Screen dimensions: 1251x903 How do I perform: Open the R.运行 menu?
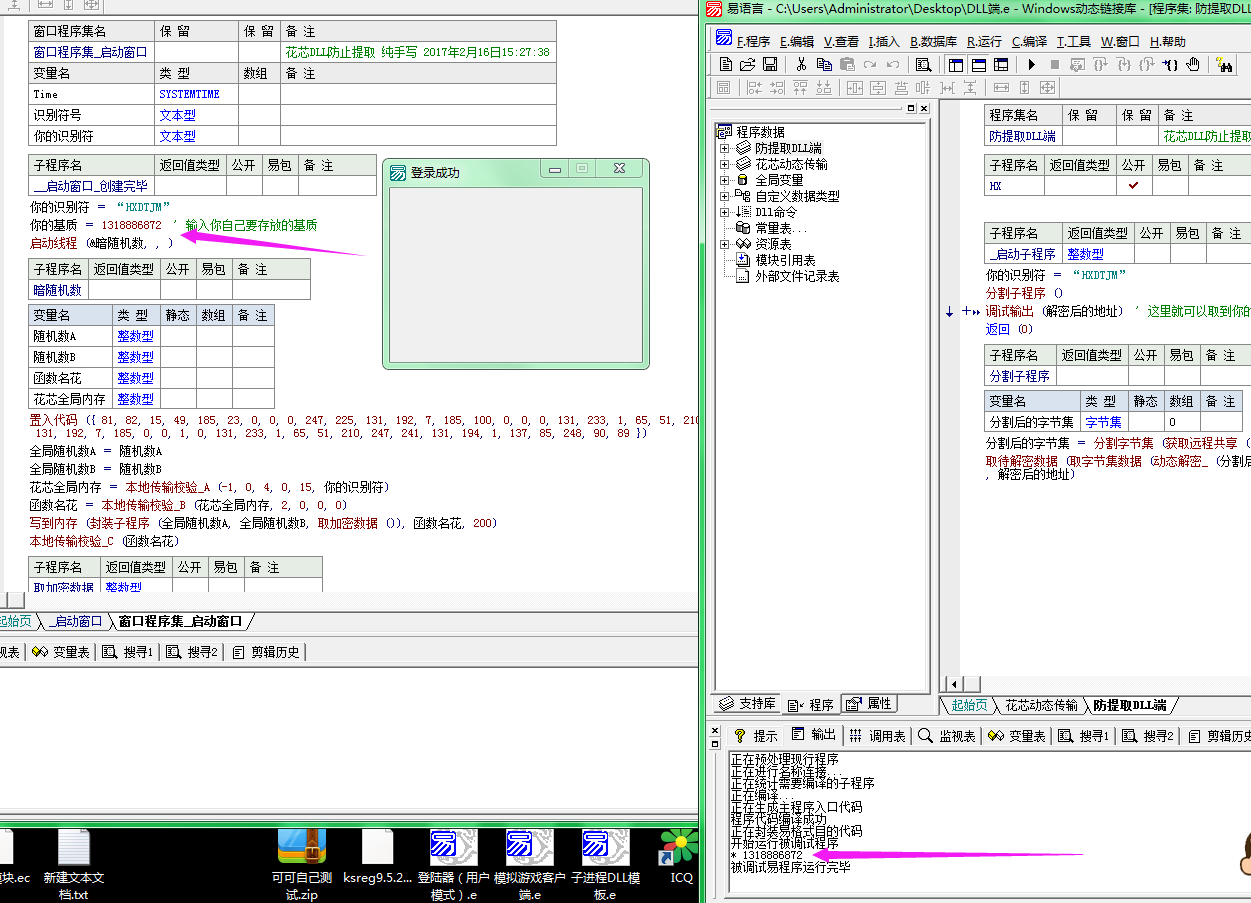pos(984,41)
